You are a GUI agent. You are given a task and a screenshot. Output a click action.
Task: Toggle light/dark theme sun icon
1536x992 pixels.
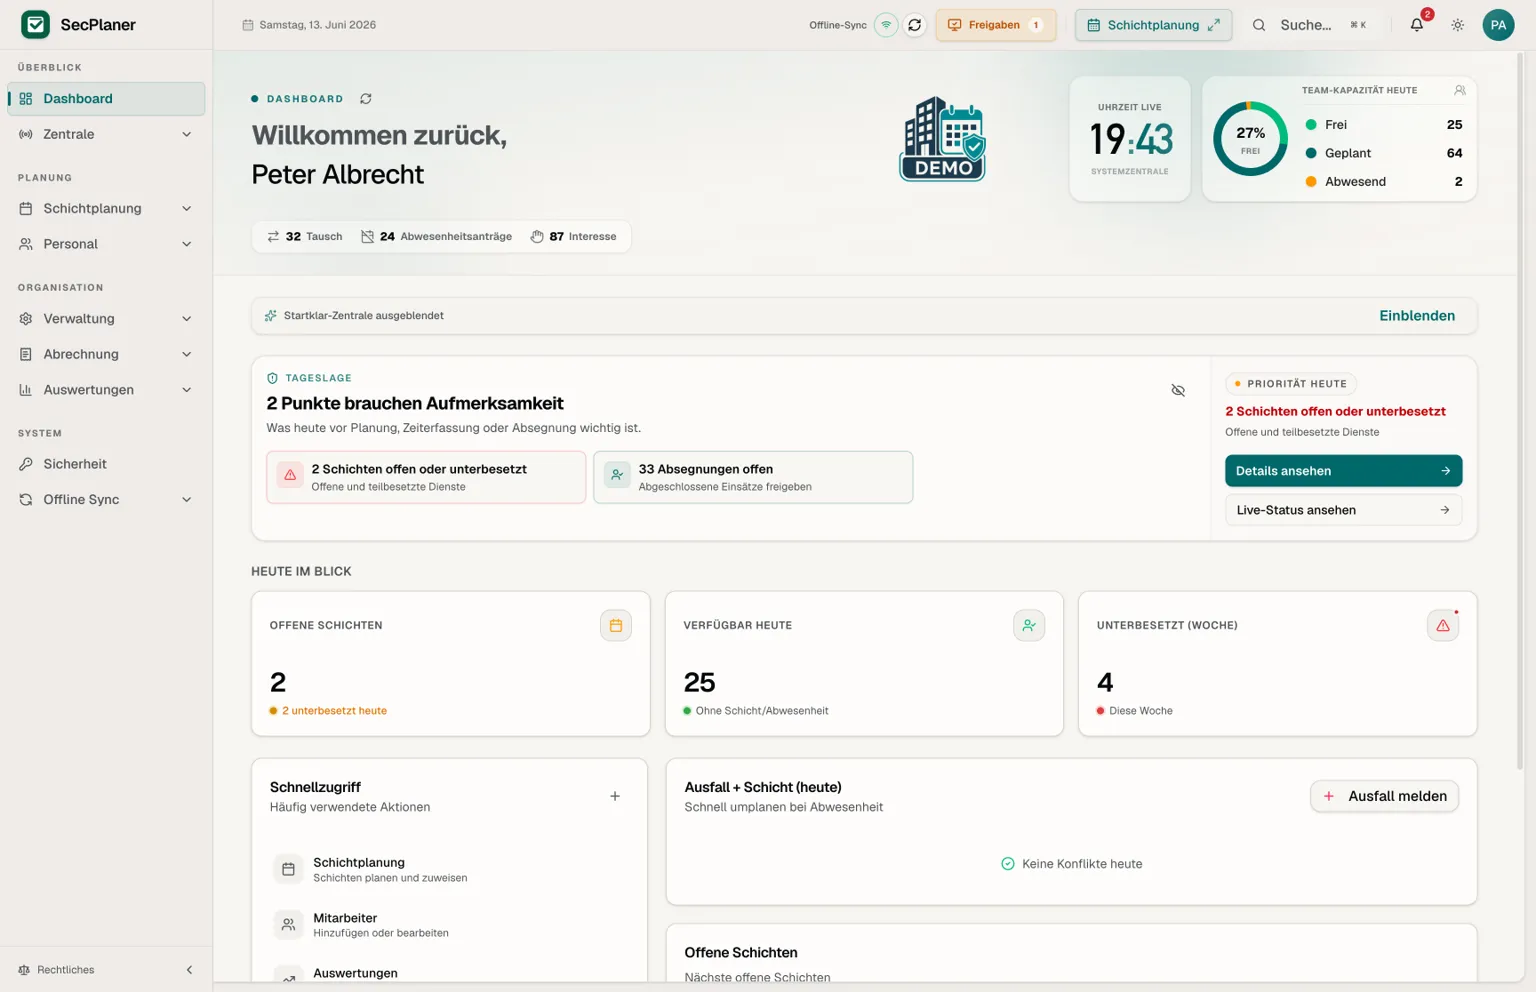1458,25
